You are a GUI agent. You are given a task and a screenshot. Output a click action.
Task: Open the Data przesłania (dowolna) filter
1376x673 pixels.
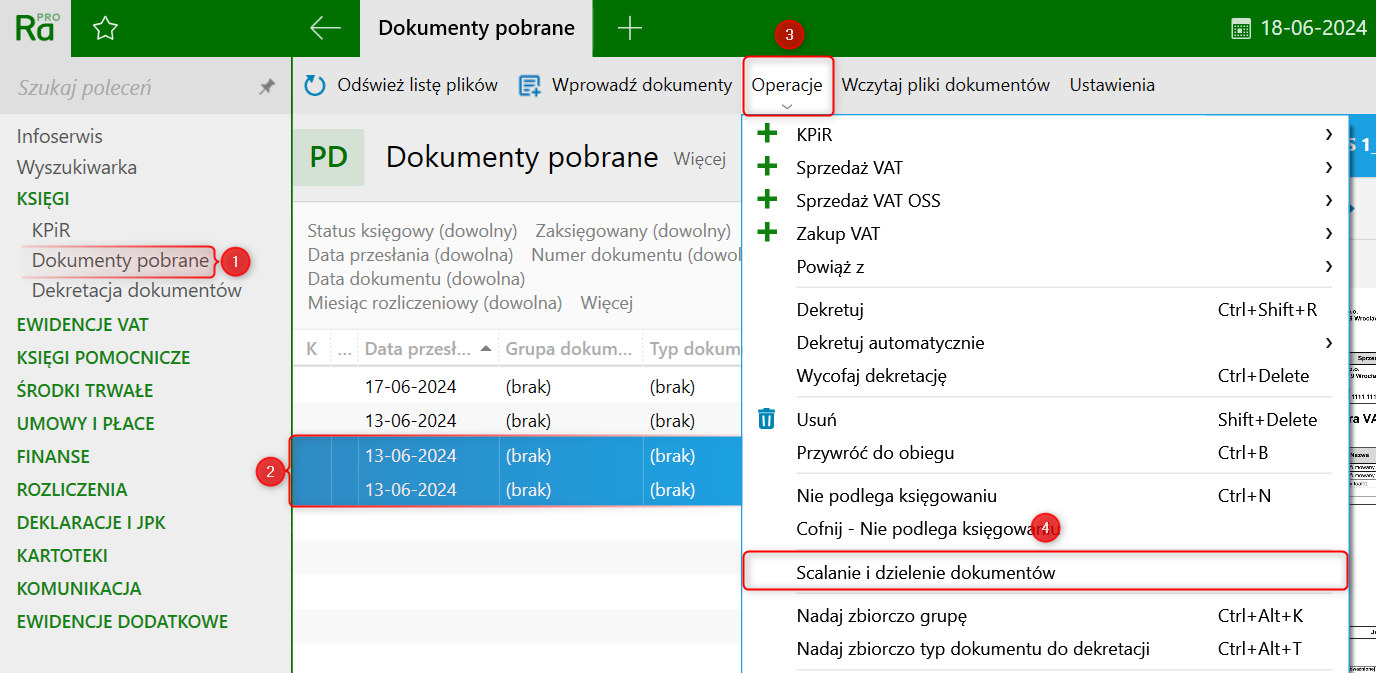click(x=410, y=255)
